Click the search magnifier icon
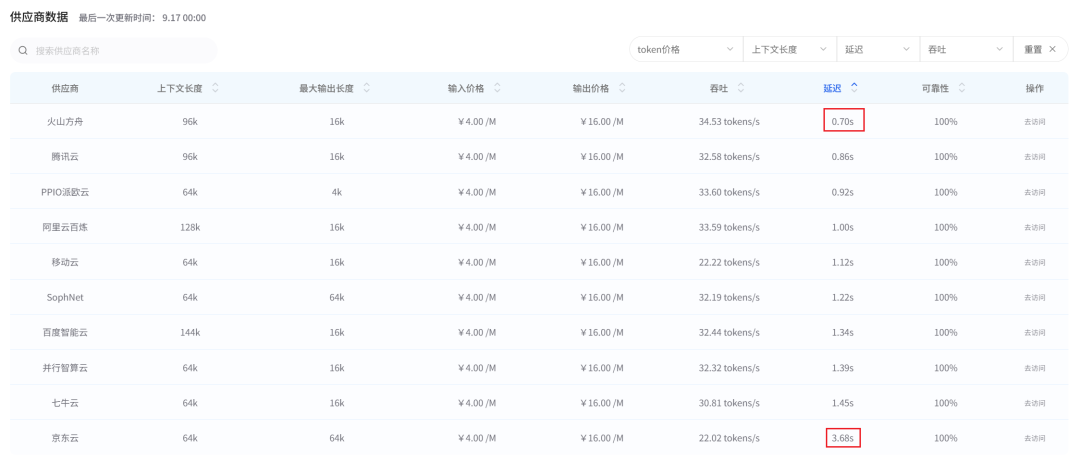The width and height of the screenshot is (1080, 462). [x=23, y=50]
